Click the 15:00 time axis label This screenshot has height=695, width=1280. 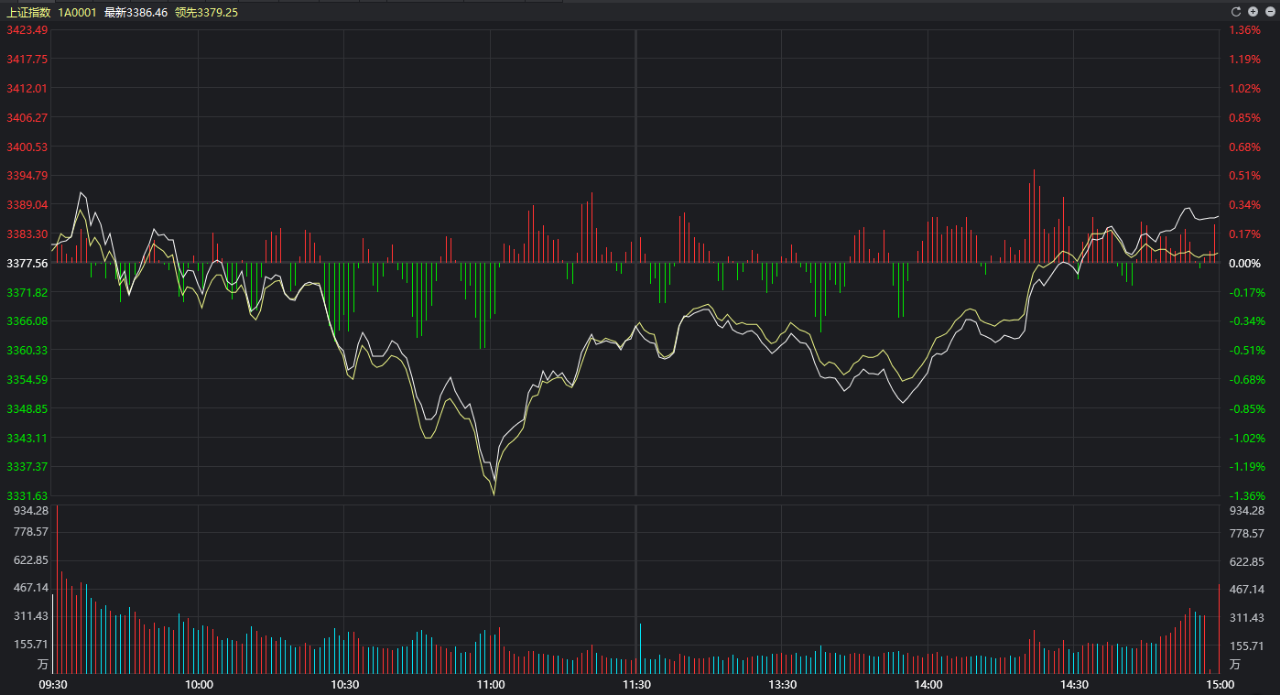(x=1219, y=685)
